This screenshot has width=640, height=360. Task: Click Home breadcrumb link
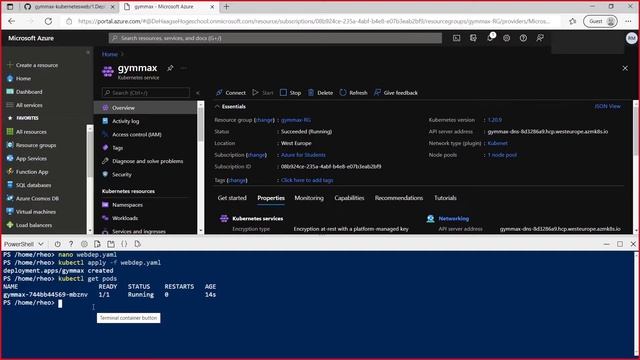[x=109, y=54]
